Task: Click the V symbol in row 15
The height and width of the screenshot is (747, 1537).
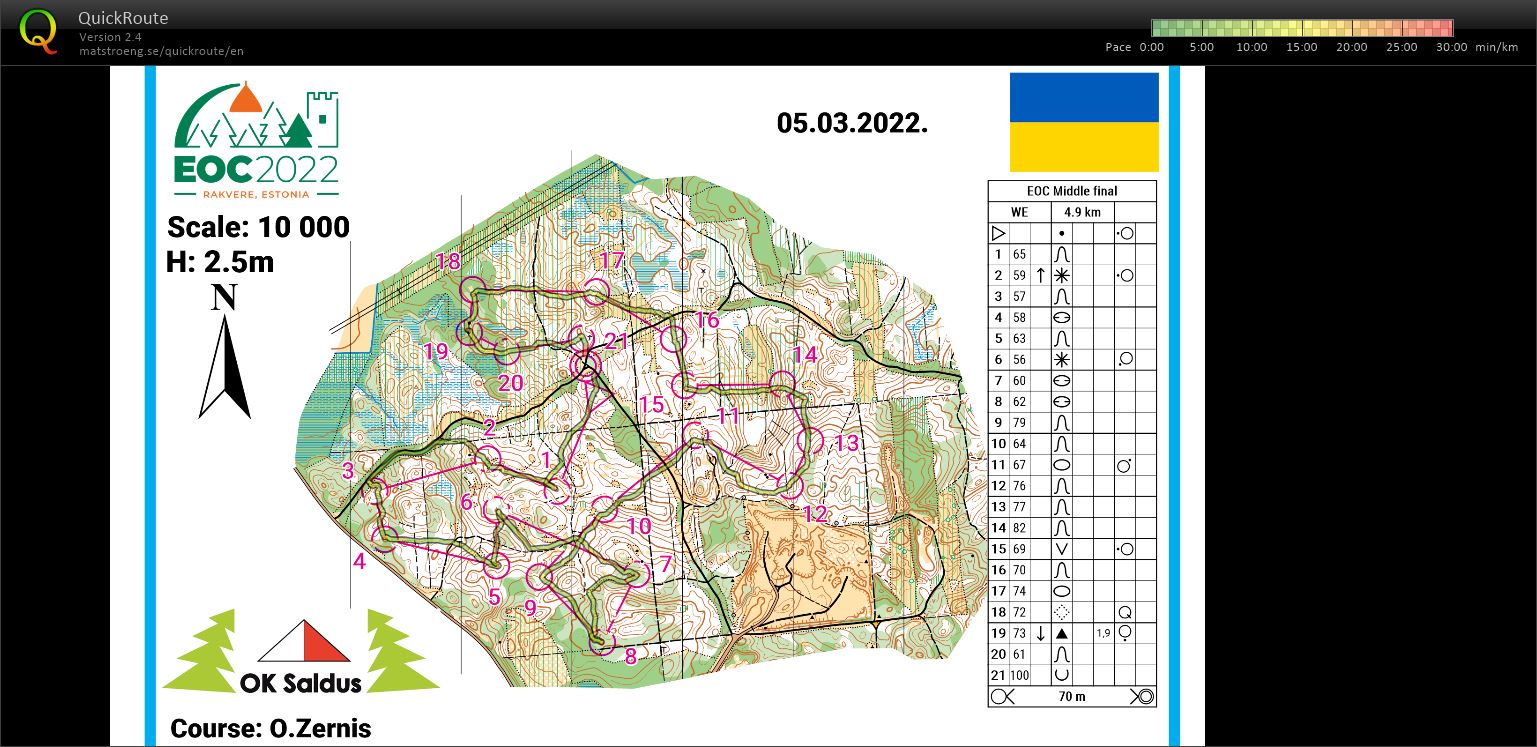Action: (1062, 549)
